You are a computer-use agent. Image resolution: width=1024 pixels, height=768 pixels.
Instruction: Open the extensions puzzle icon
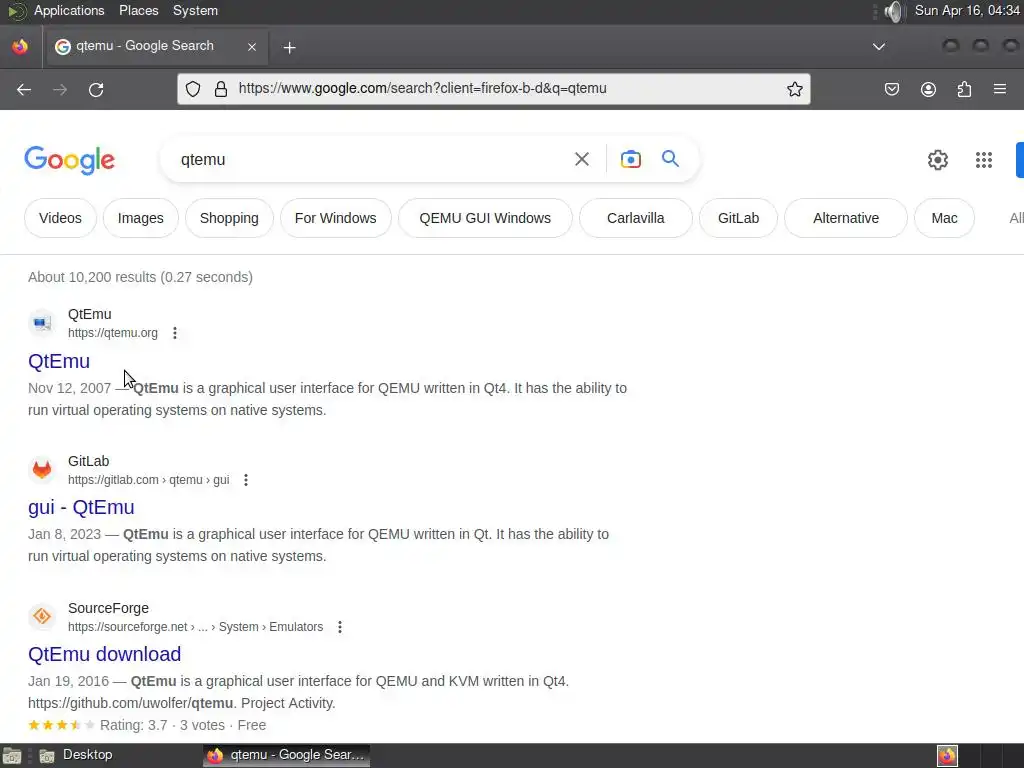click(964, 89)
